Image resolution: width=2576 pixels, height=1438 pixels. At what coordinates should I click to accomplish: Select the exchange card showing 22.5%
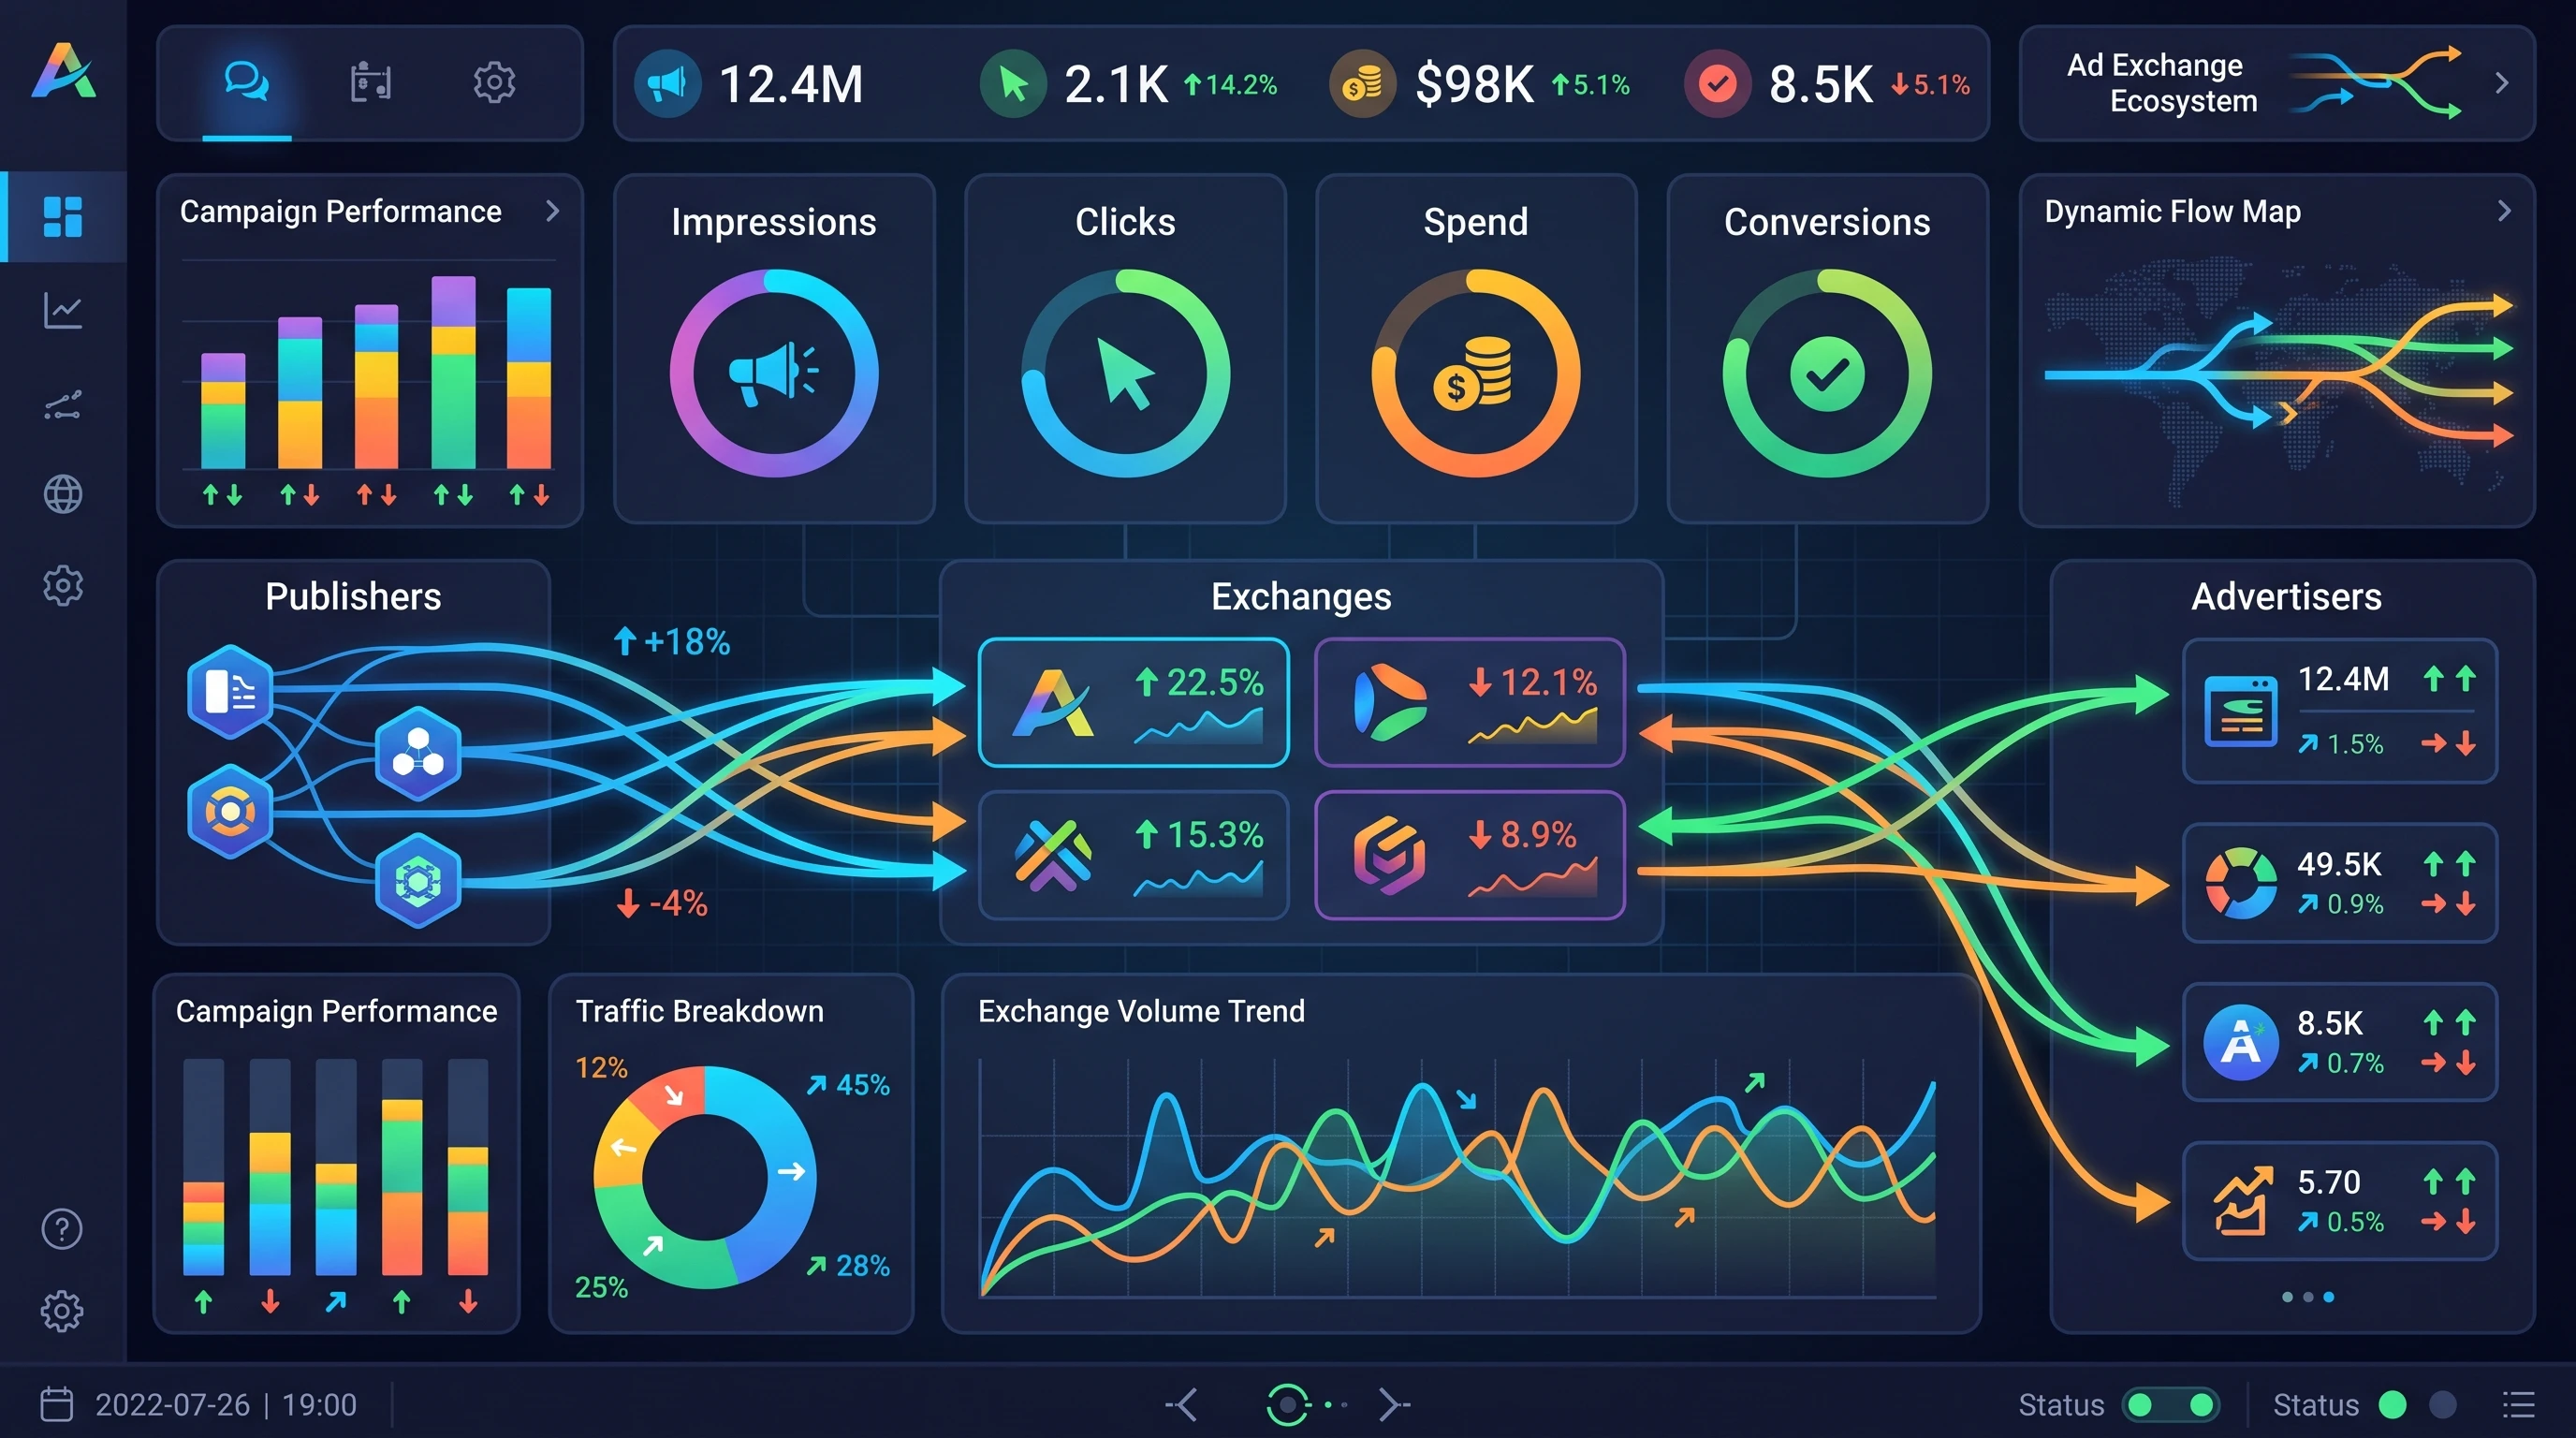click(x=1133, y=702)
